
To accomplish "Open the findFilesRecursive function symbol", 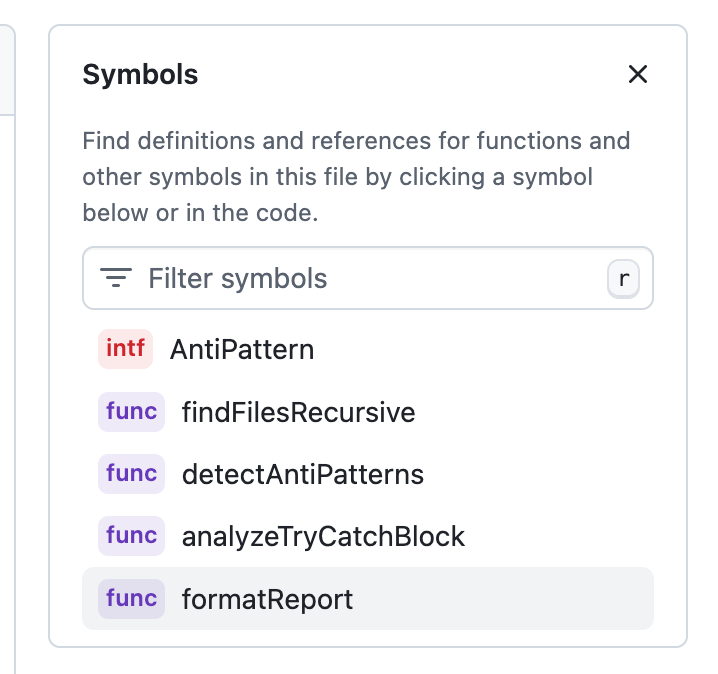I will pos(368,412).
